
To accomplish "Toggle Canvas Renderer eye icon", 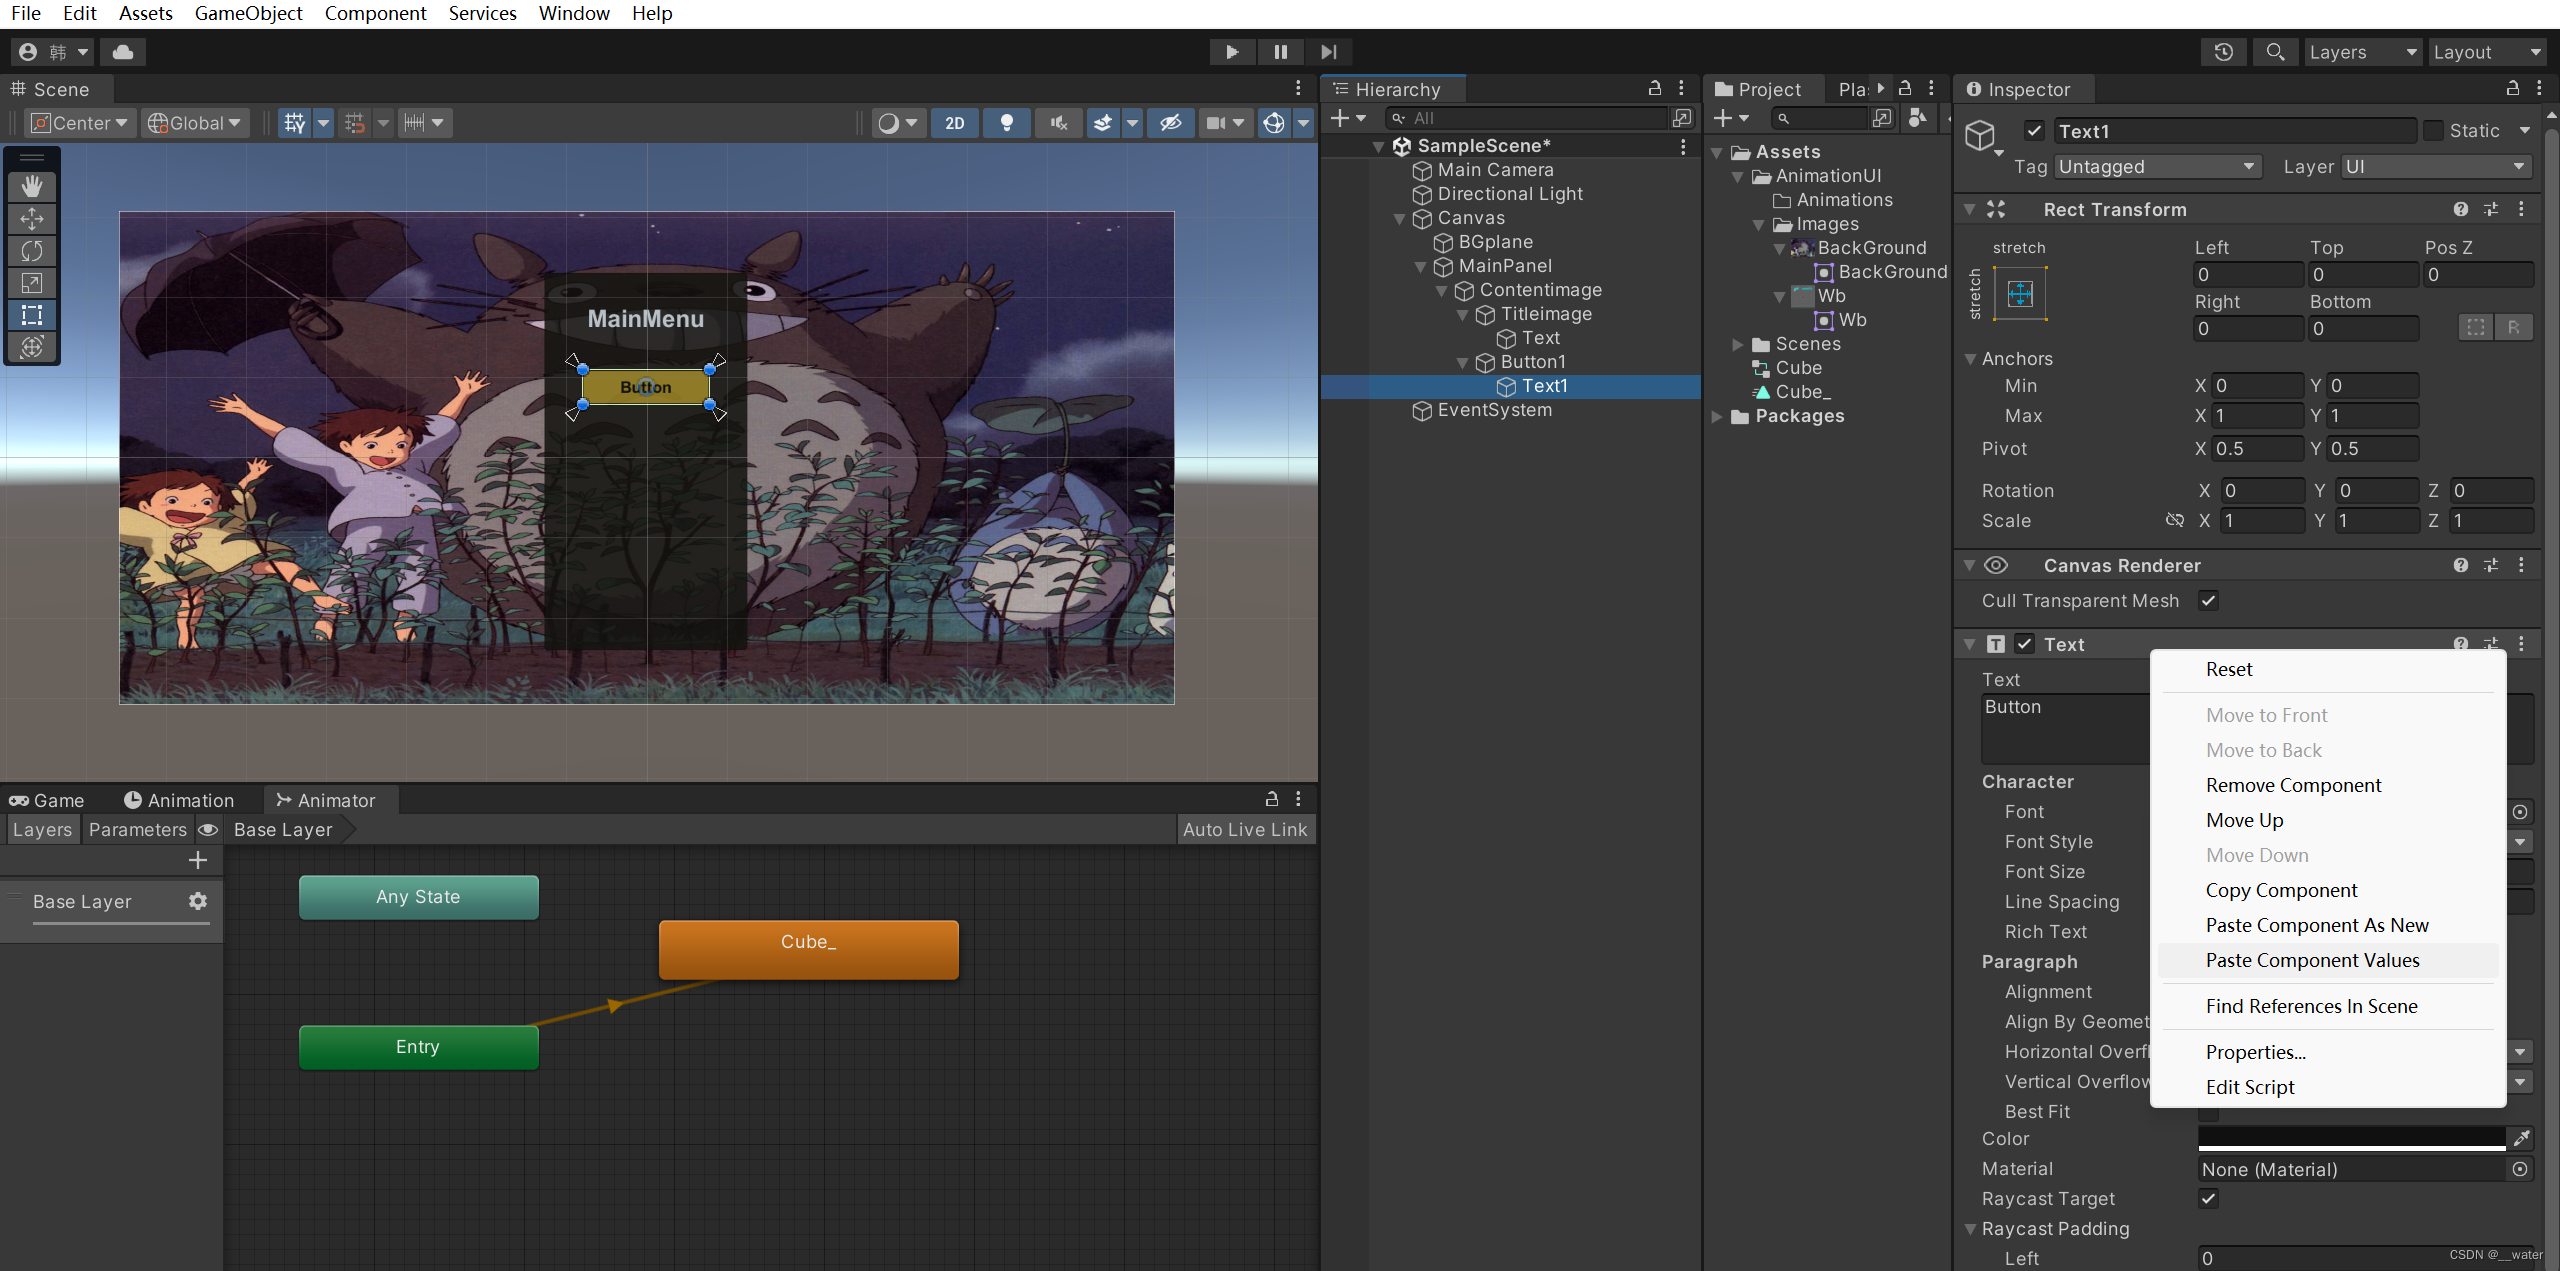I will point(1996,565).
